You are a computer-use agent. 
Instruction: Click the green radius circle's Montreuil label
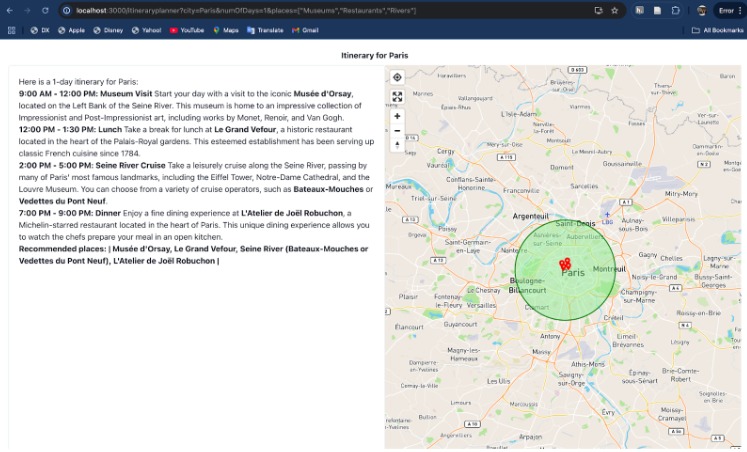pyautogui.click(x=609, y=269)
